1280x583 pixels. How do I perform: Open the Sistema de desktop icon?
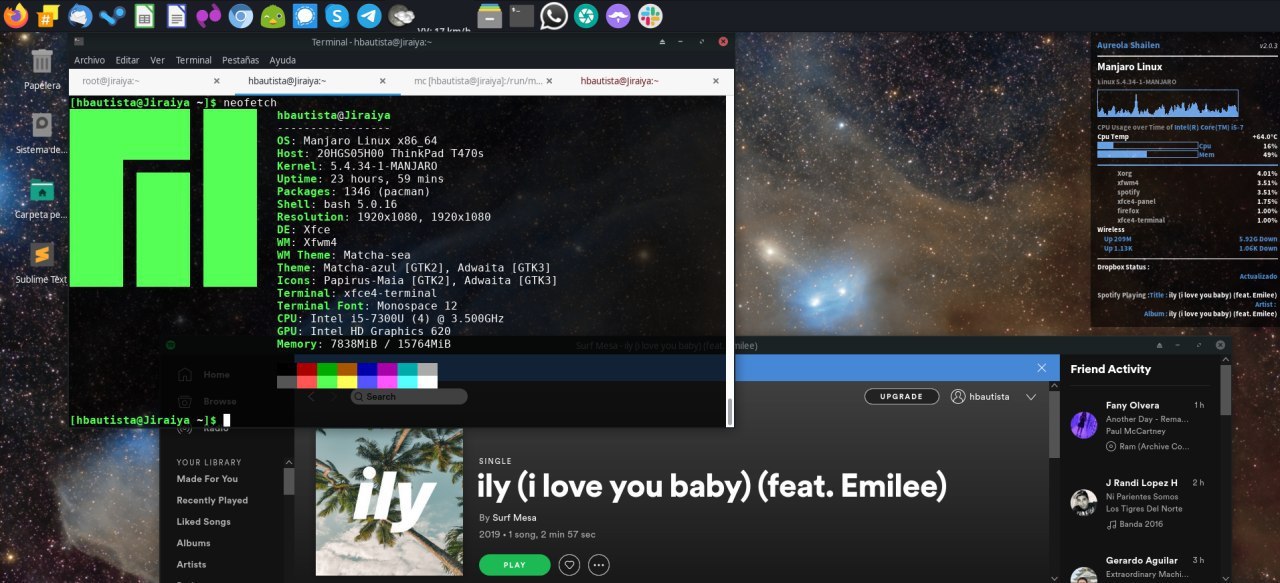42,133
